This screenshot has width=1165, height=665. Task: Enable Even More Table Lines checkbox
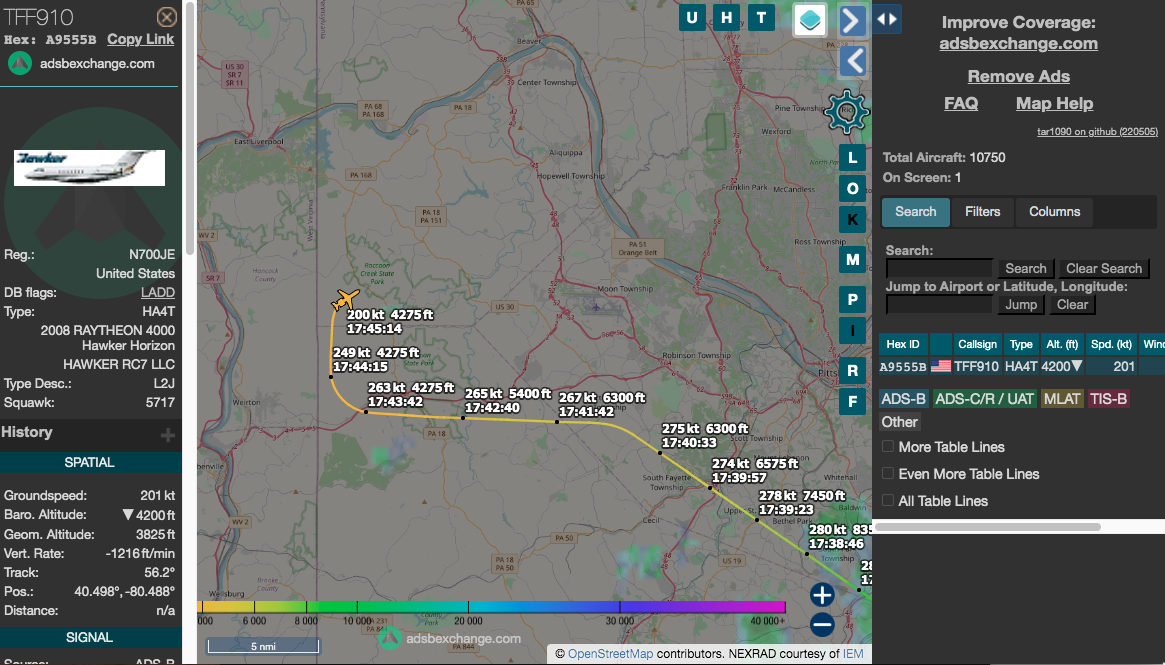[887, 473]
